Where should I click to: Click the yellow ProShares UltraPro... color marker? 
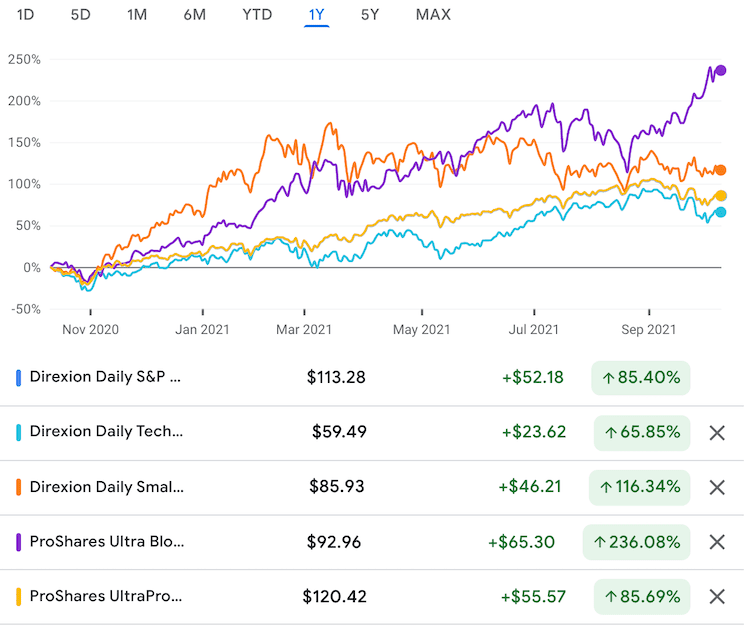coord(18,597)
